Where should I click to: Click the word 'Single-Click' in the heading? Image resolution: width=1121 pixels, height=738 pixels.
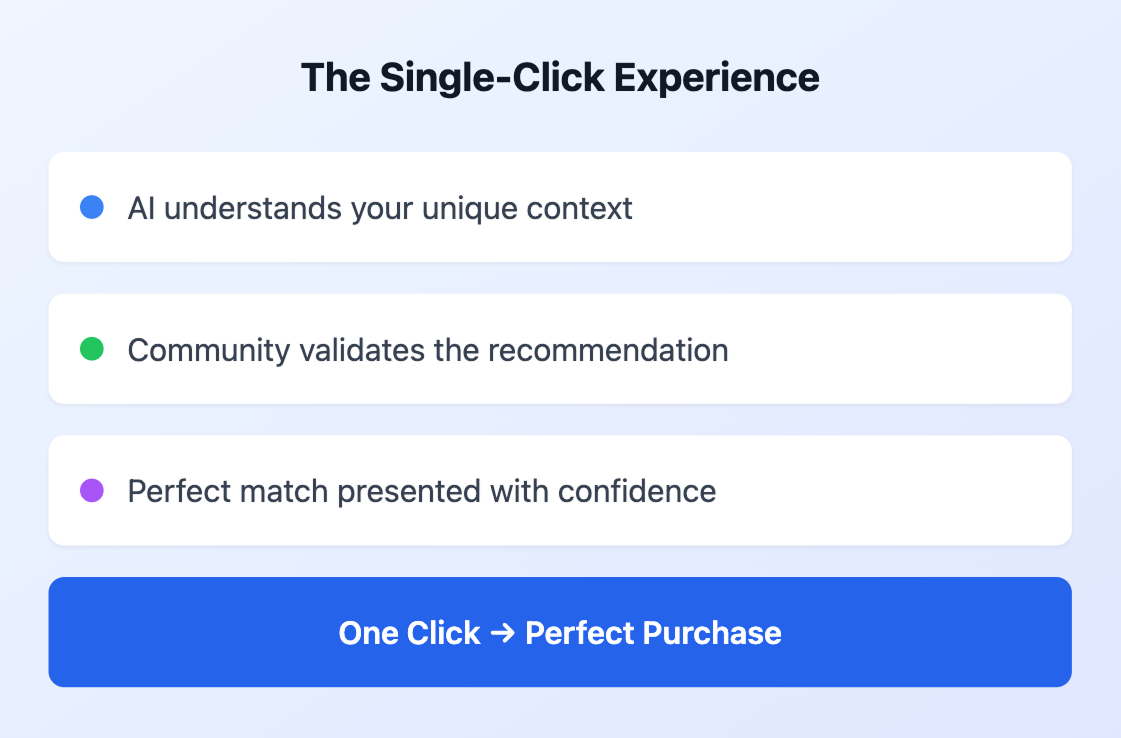(492, 77)
